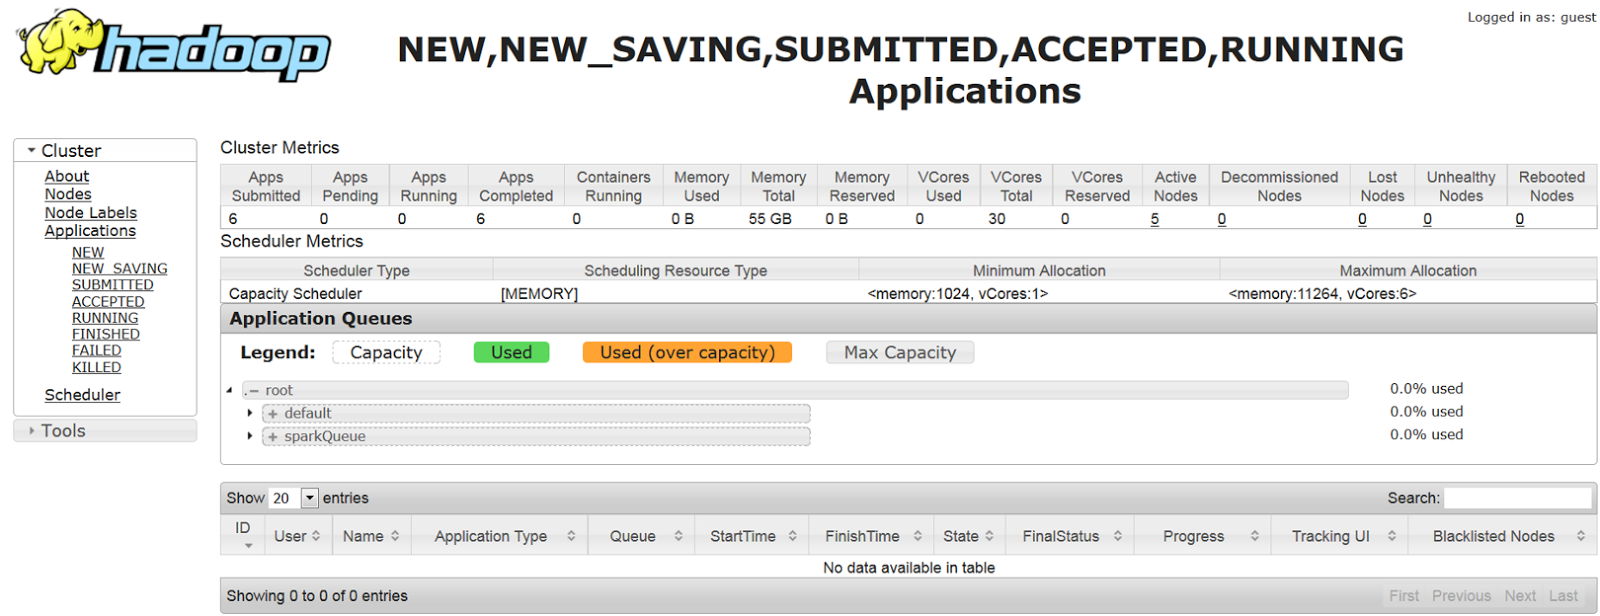Open the Node Labels link
Screen dimensions: 1600x616
(x=91, y=213)
